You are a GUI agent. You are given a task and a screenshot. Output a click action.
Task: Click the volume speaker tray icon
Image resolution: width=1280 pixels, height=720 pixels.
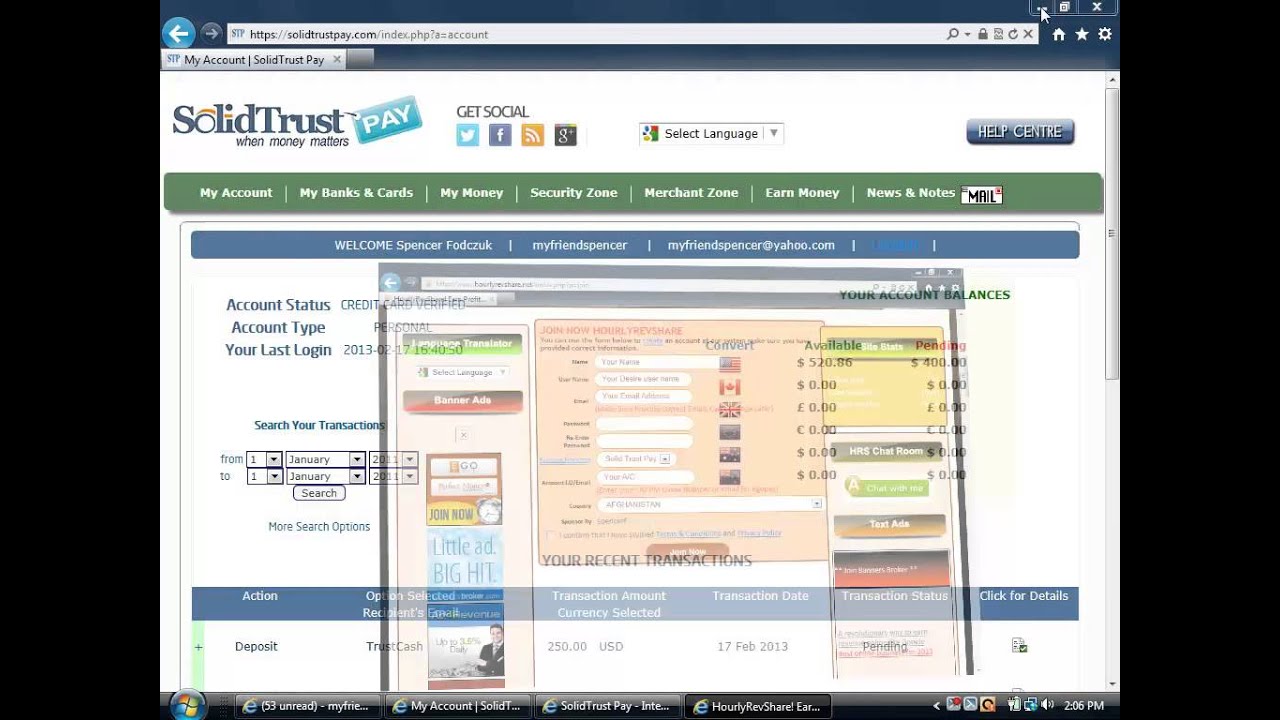[x=1047, y=705]
